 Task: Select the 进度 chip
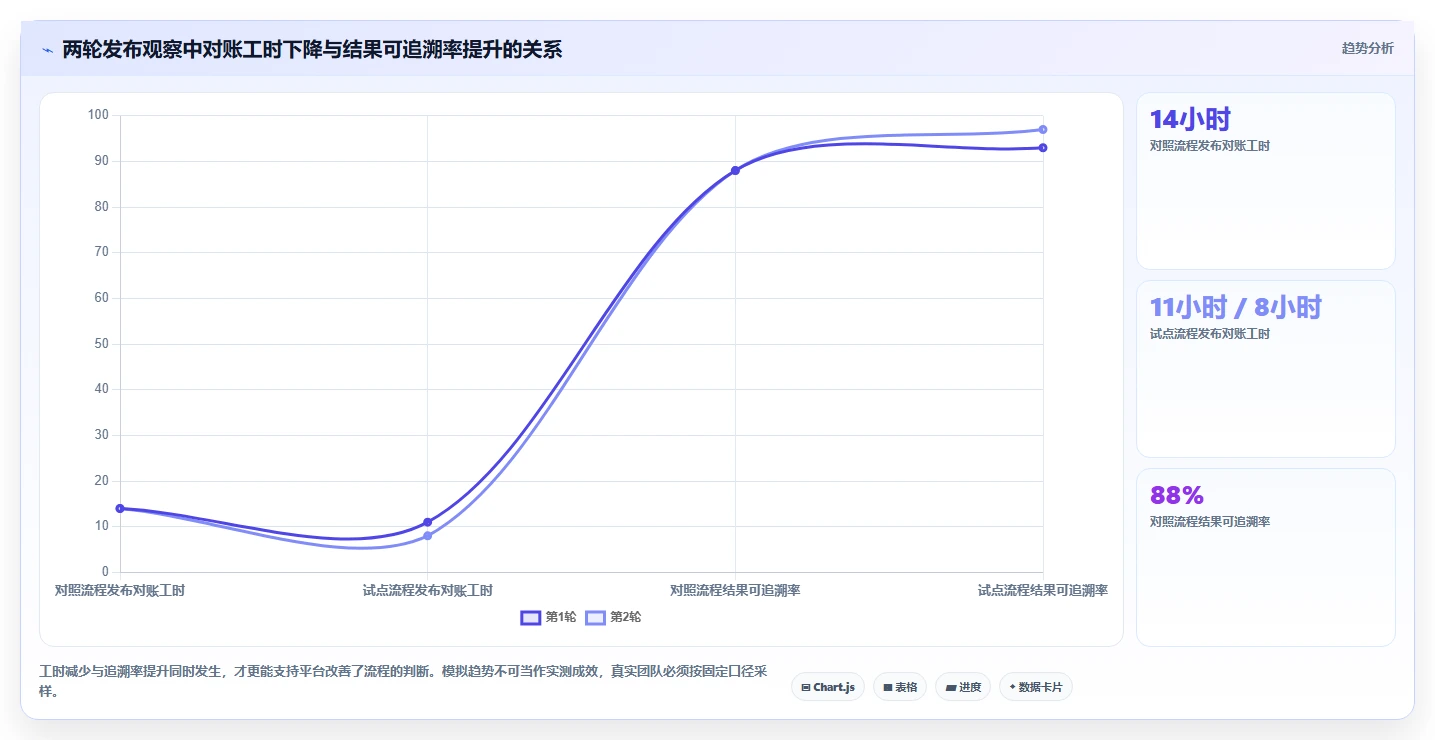click(x=963, y=687)
